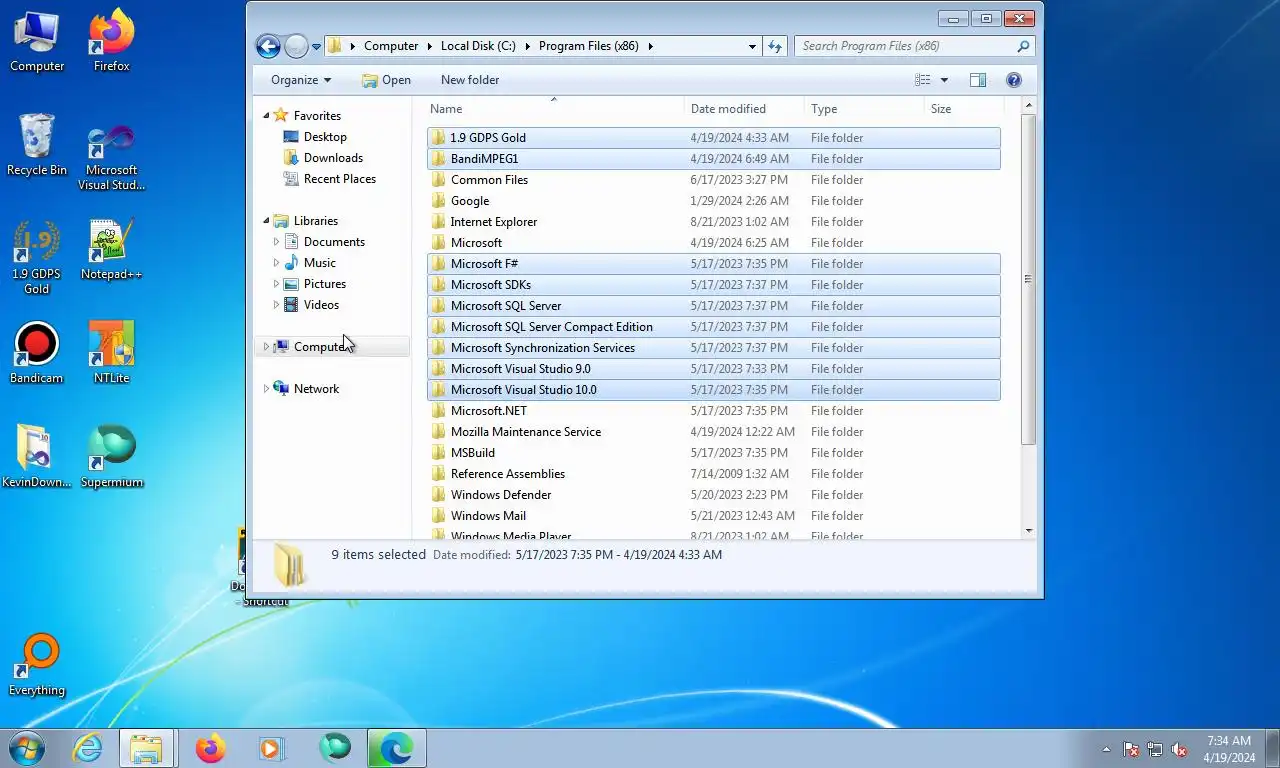Select the Microsoft F# folder

pos(713,264)
